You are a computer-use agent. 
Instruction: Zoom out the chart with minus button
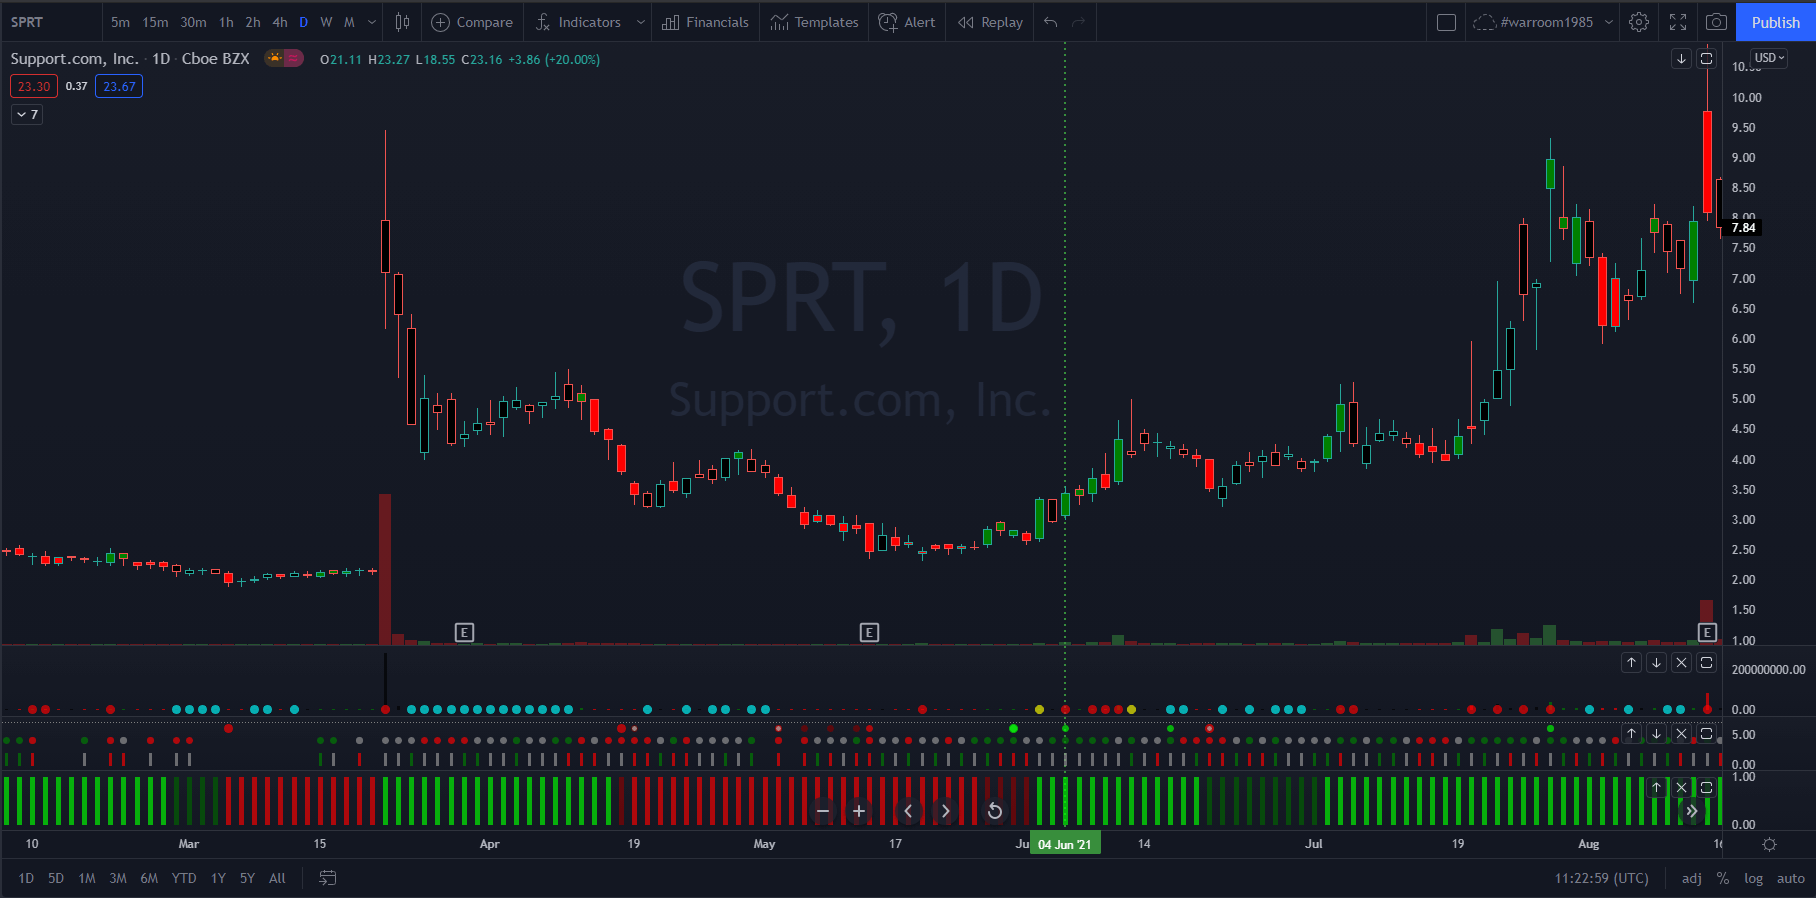(x=822, y=811)
